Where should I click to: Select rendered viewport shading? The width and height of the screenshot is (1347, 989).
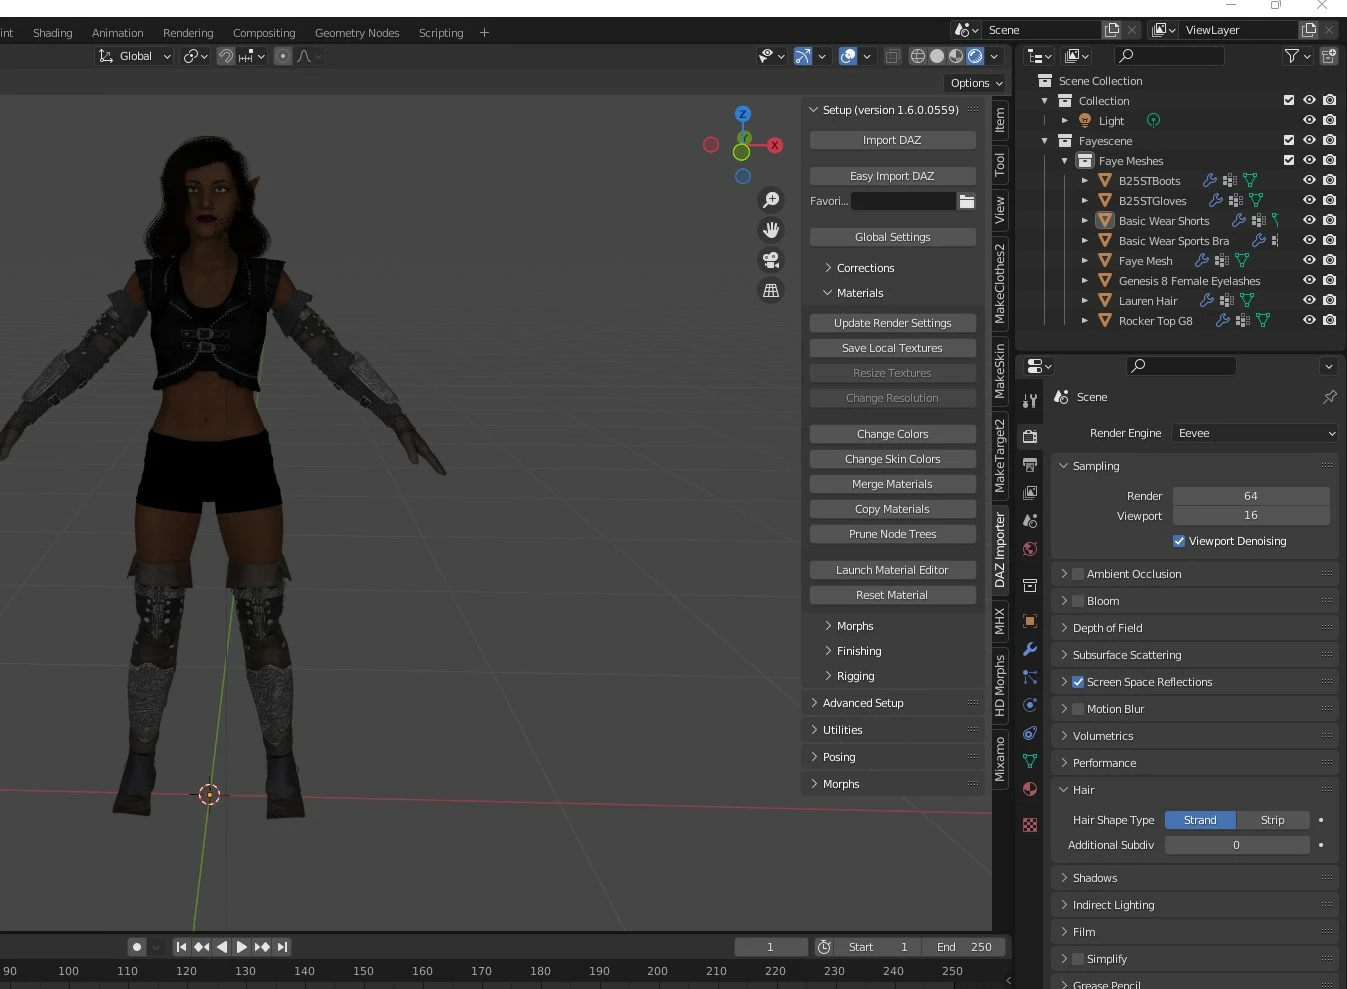pyautogui.click(x=975, y=56)
